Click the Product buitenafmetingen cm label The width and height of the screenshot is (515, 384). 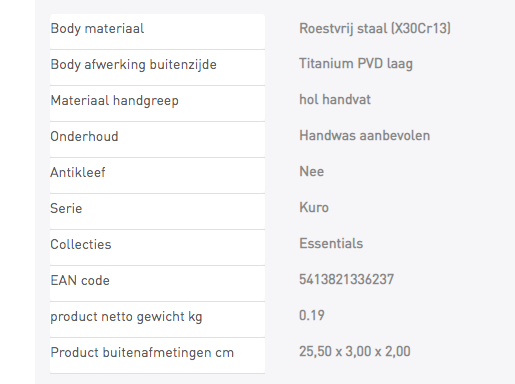click(142, 352)
